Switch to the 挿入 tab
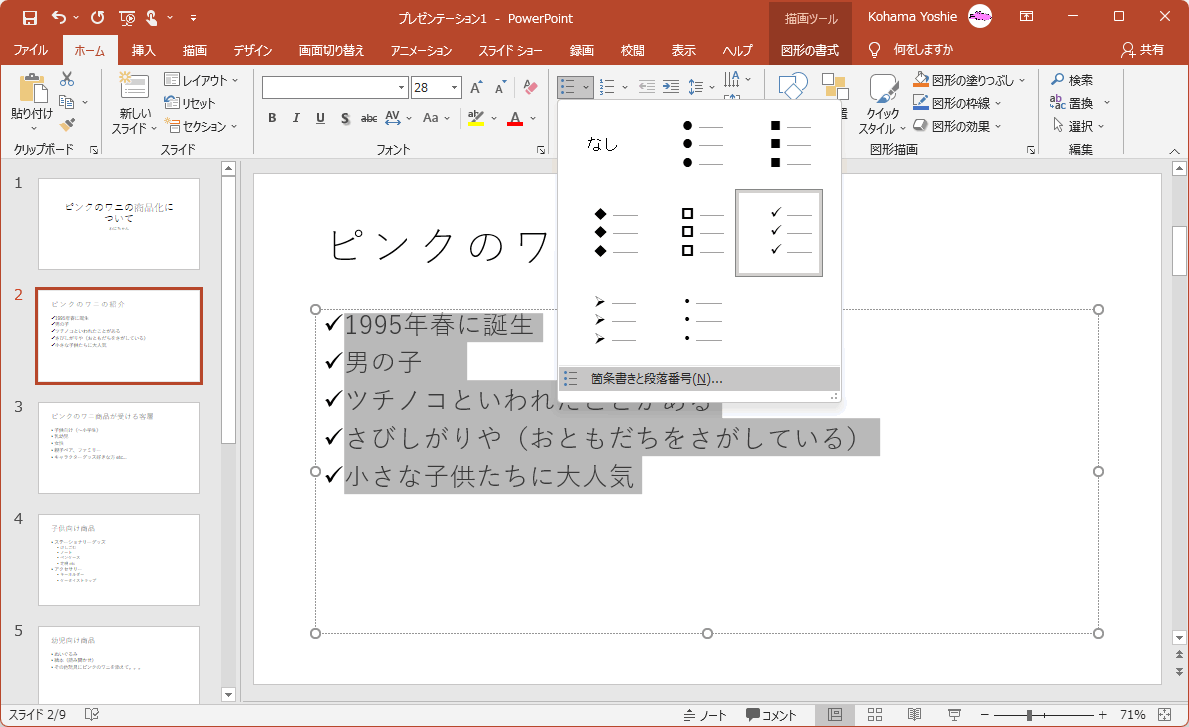Screen dimensions: 1189x727 143,50
